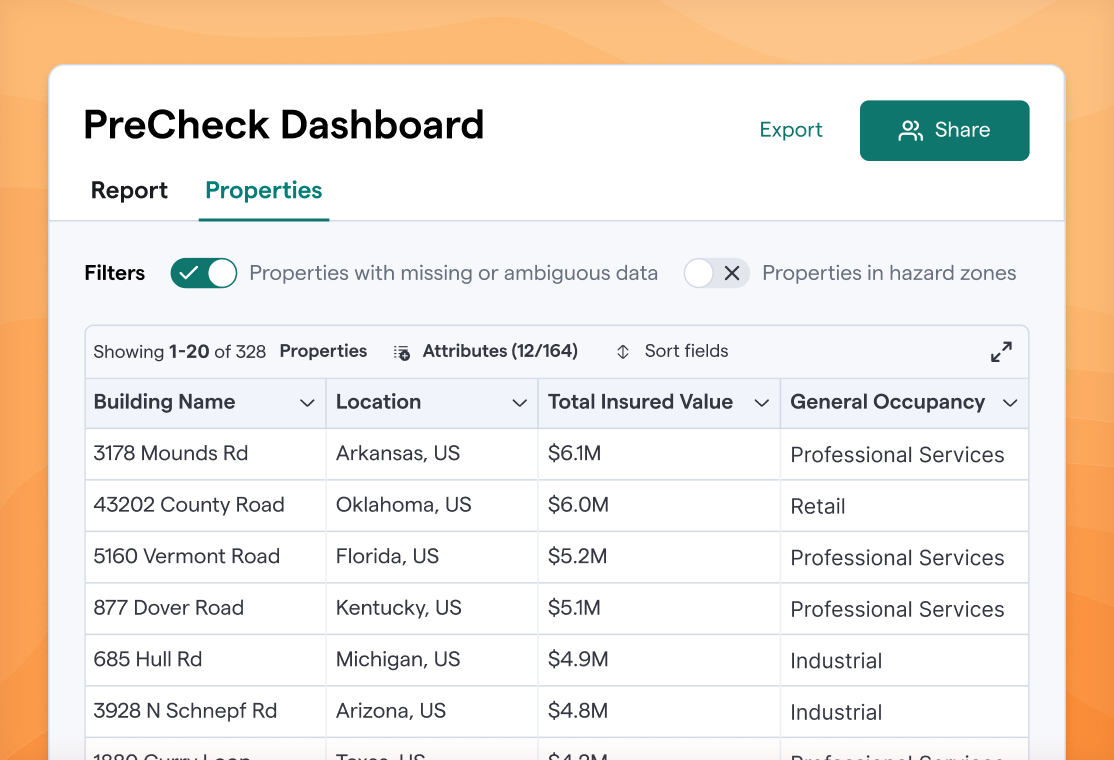1114x760 pixels.
Task: Open Location column dropdown chevron
Action: click(x=519, y=403)
